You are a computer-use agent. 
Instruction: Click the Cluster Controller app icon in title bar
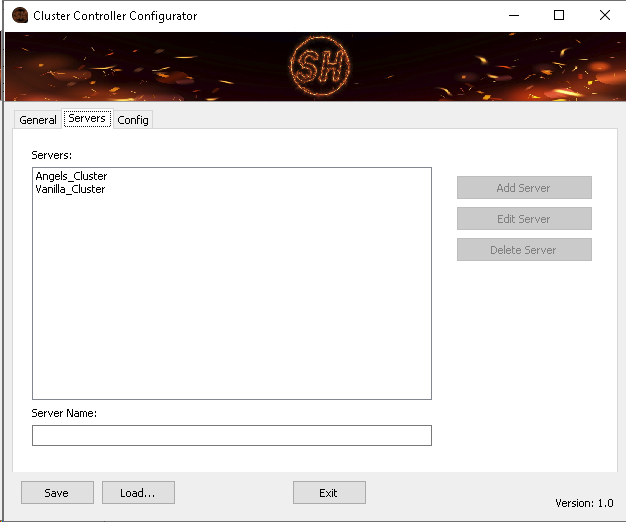click(19, 16)
